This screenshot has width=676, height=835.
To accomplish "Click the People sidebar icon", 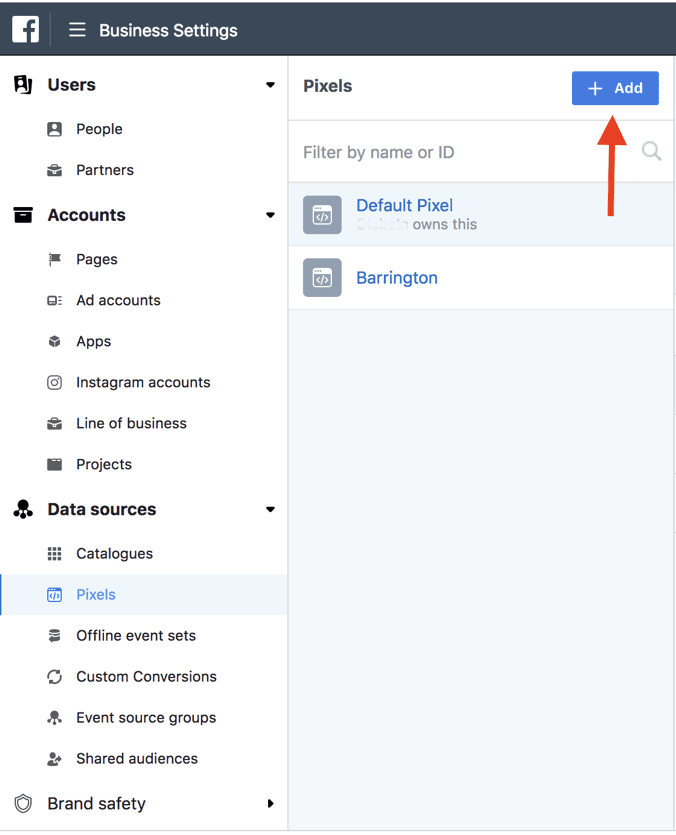I will pos(55,129).
